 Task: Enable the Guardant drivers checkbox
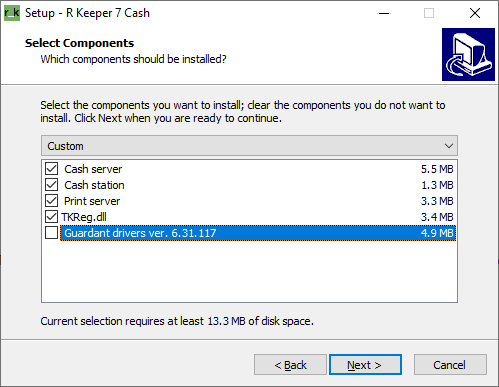click(x=52, y=233)
